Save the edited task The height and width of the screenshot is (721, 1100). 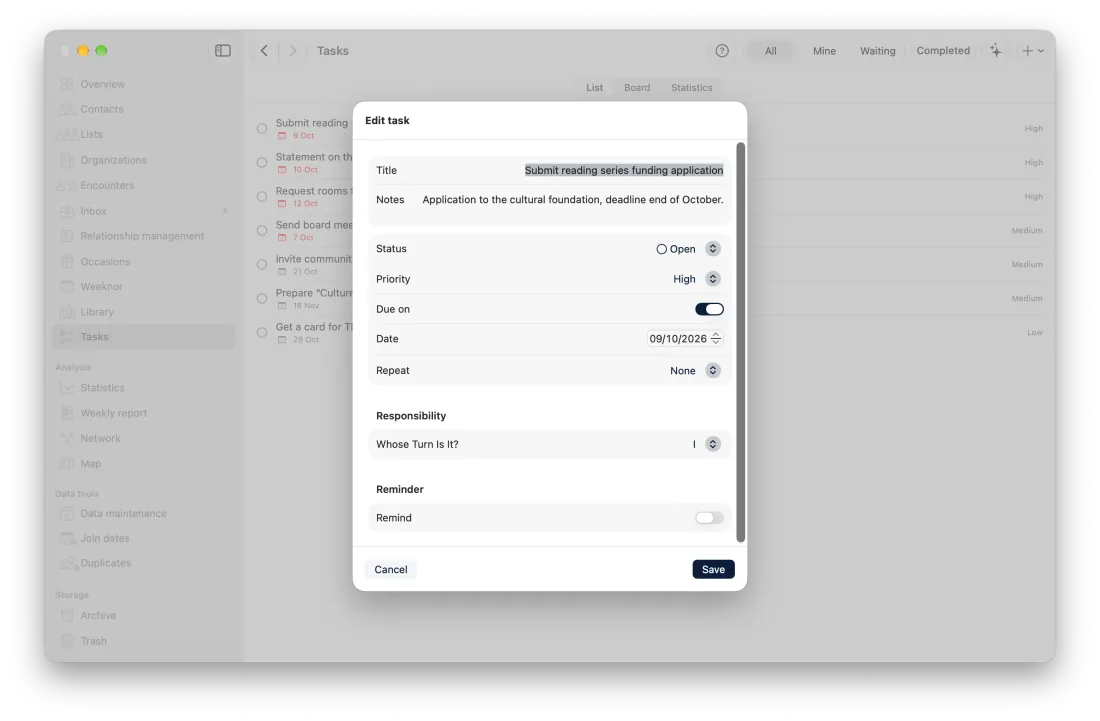click(713, 570)
